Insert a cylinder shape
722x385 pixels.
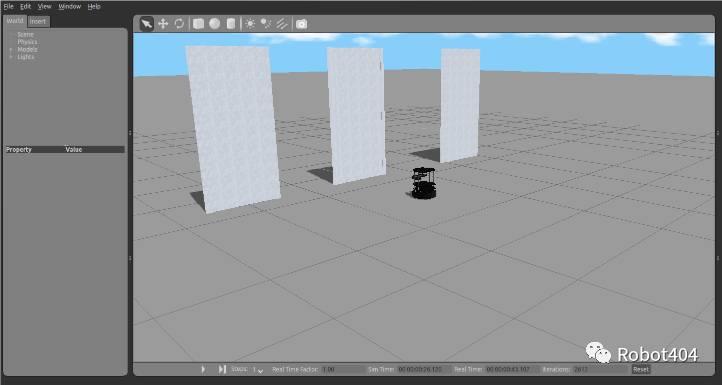point(231,24)
